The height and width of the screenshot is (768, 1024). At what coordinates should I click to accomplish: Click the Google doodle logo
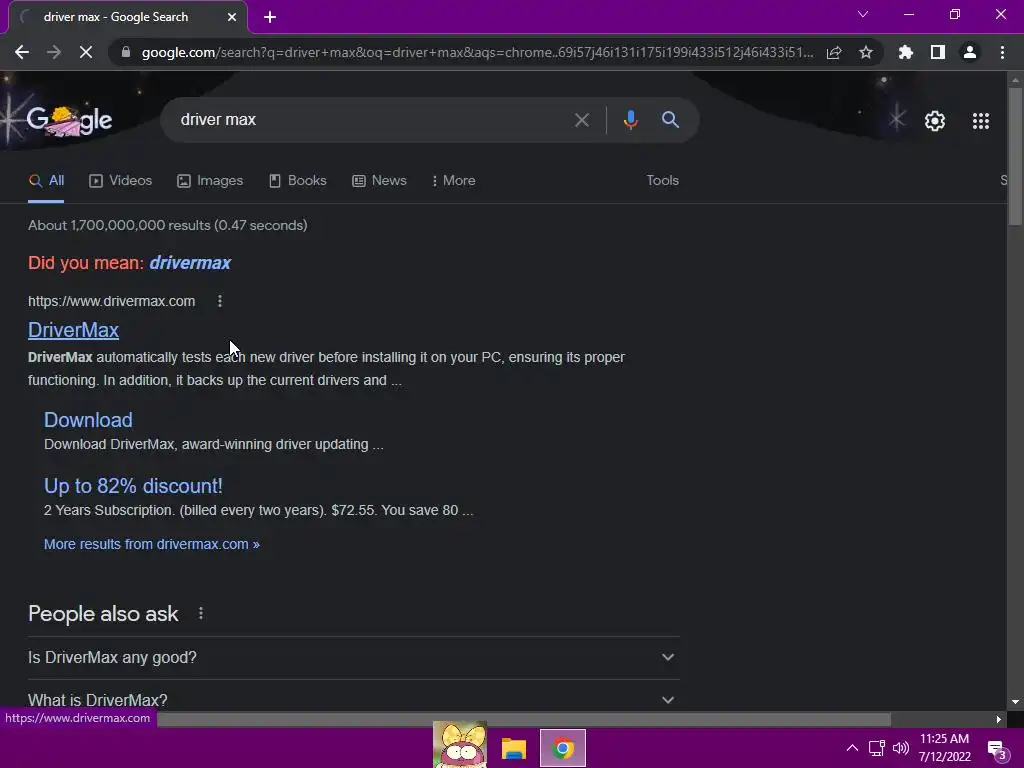(x=70, y=120)
